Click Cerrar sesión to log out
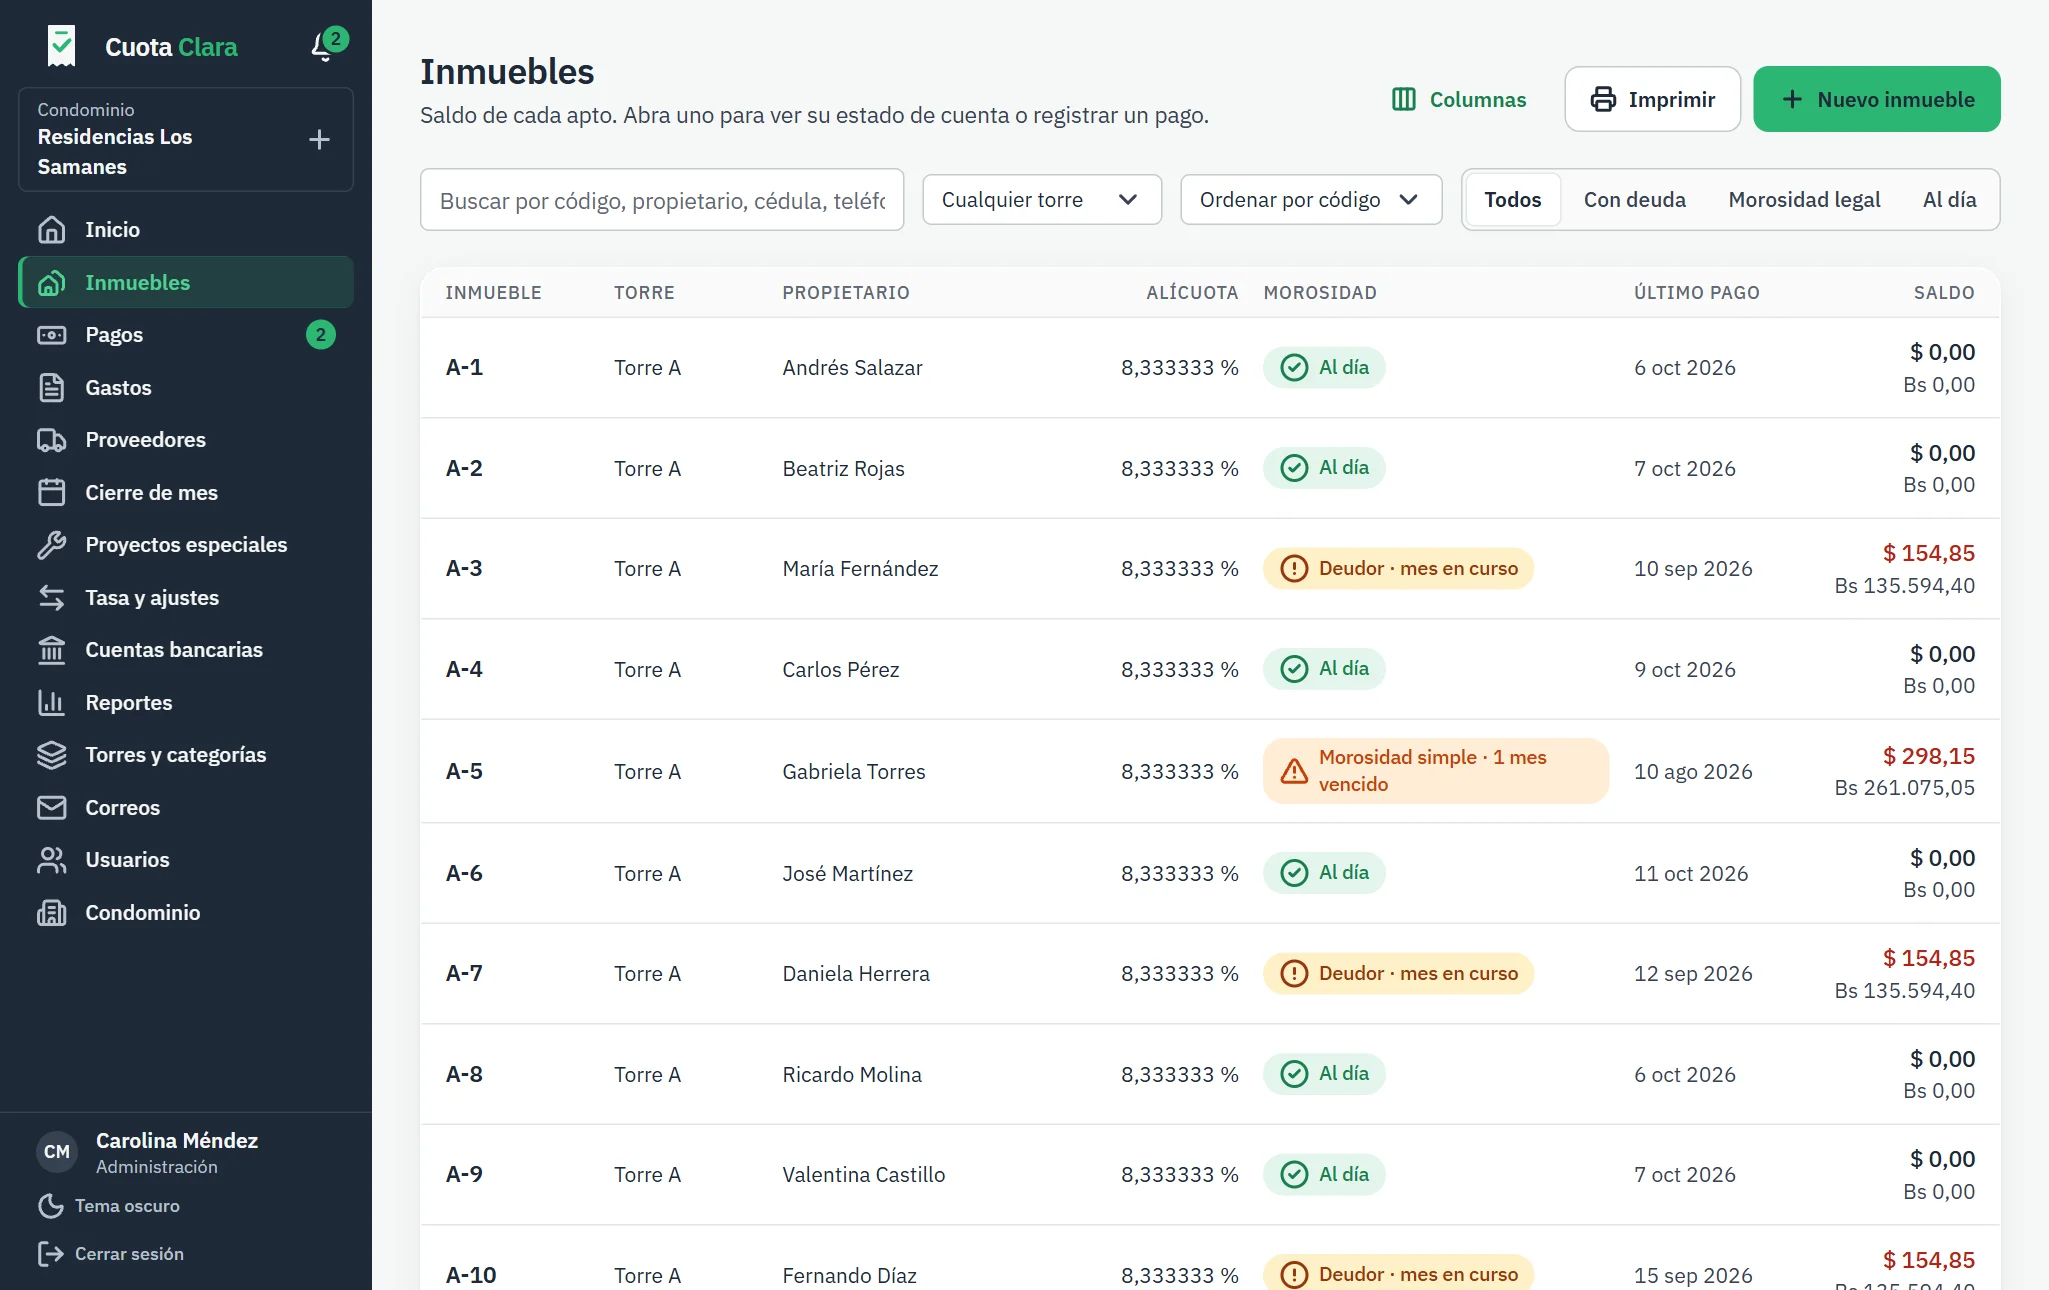Screen dimensions: 2049x1290 point(111,1254)
